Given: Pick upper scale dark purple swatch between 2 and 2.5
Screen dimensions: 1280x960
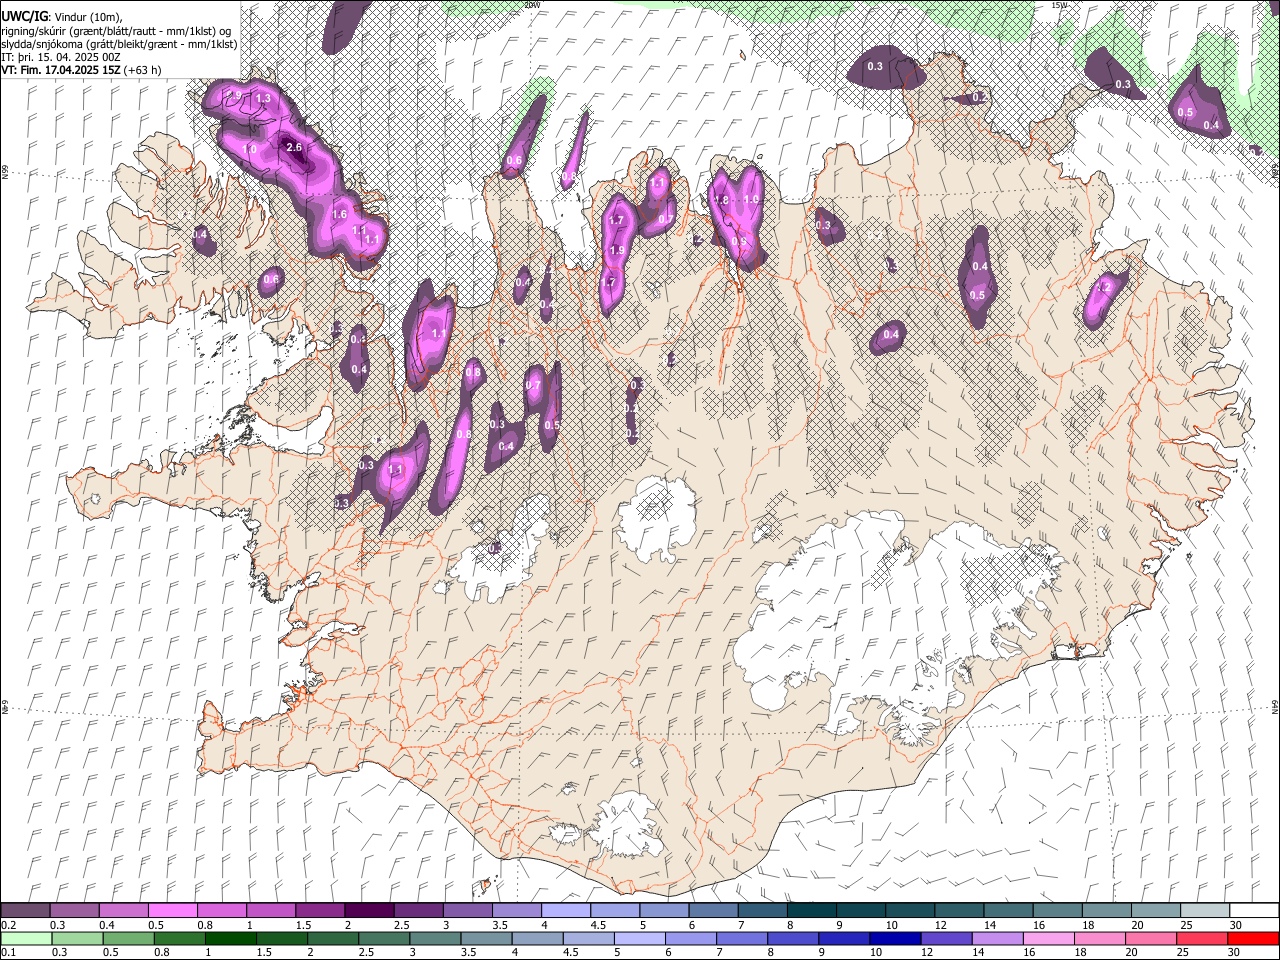Looking at the screenshot, I should [369, 911].
